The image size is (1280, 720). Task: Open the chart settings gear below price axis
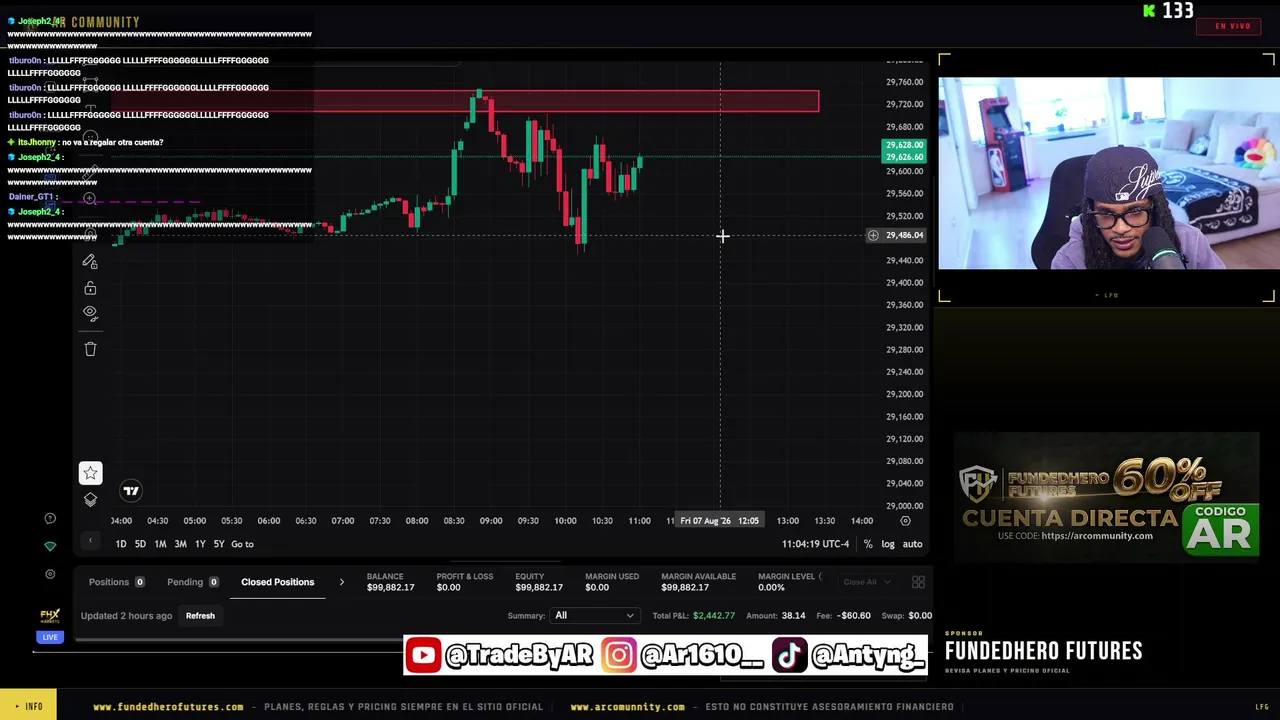(x=905, y=521)
